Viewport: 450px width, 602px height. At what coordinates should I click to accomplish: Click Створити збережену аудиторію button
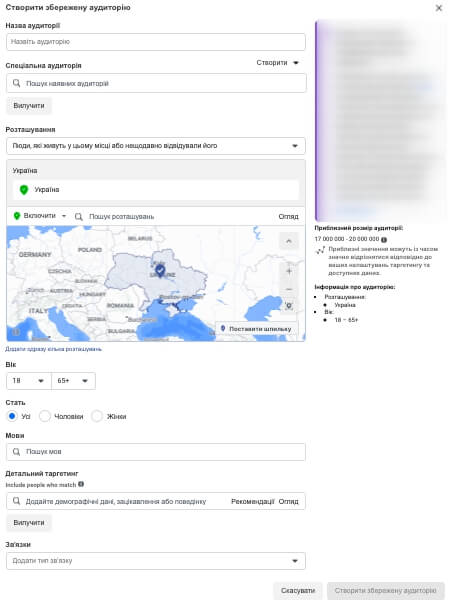point(385,590)
